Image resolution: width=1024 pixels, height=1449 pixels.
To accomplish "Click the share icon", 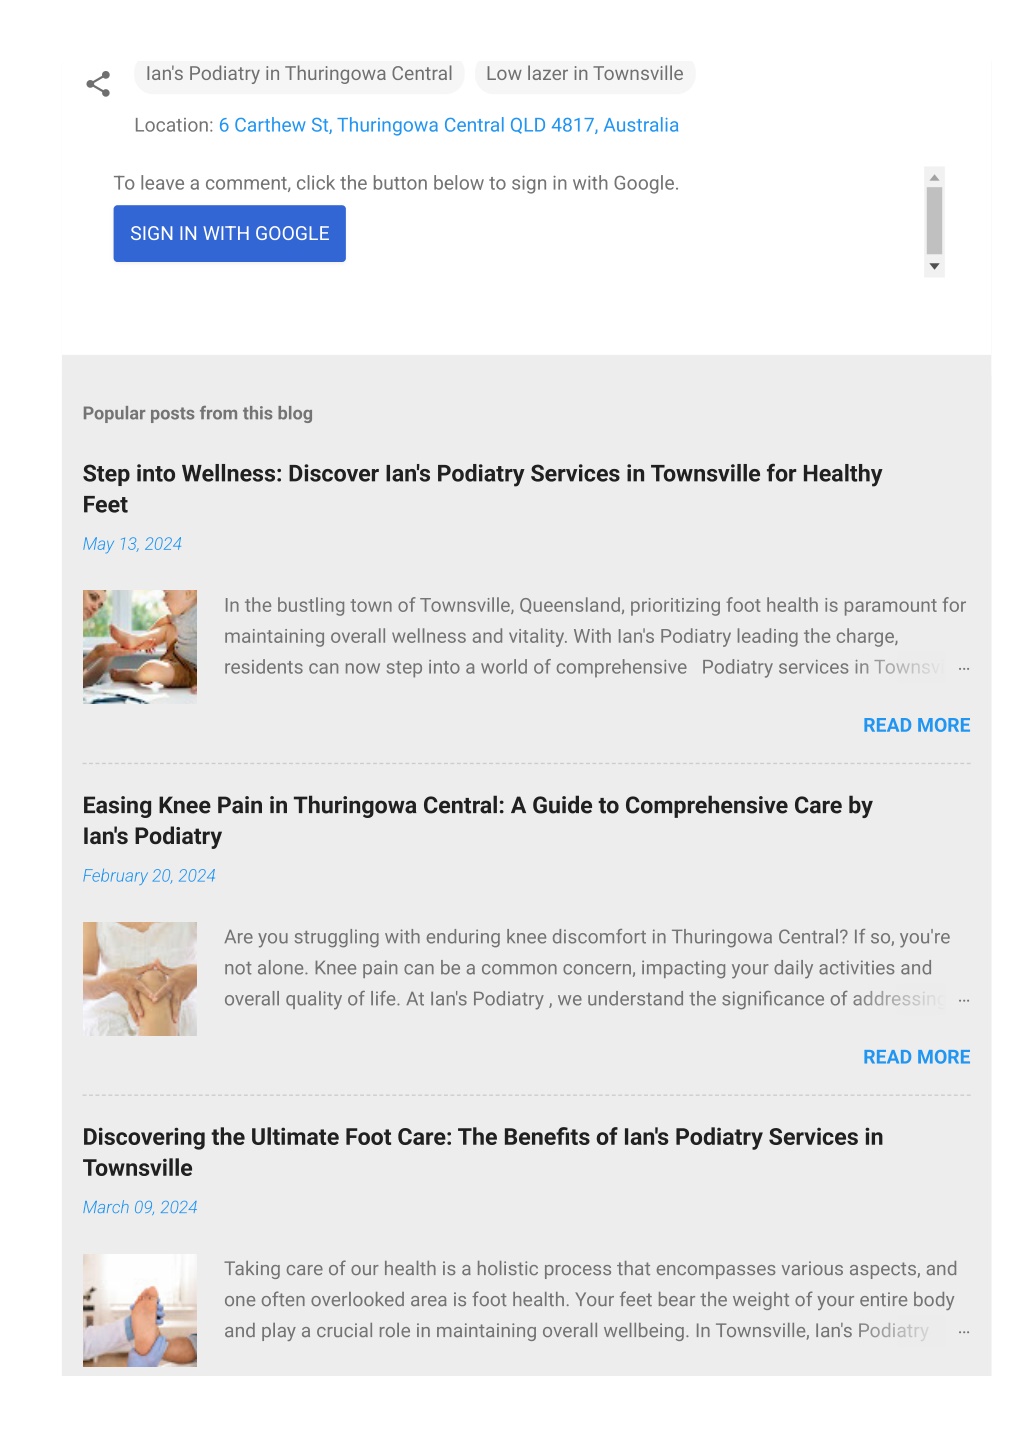I will [x=98, y=84].
